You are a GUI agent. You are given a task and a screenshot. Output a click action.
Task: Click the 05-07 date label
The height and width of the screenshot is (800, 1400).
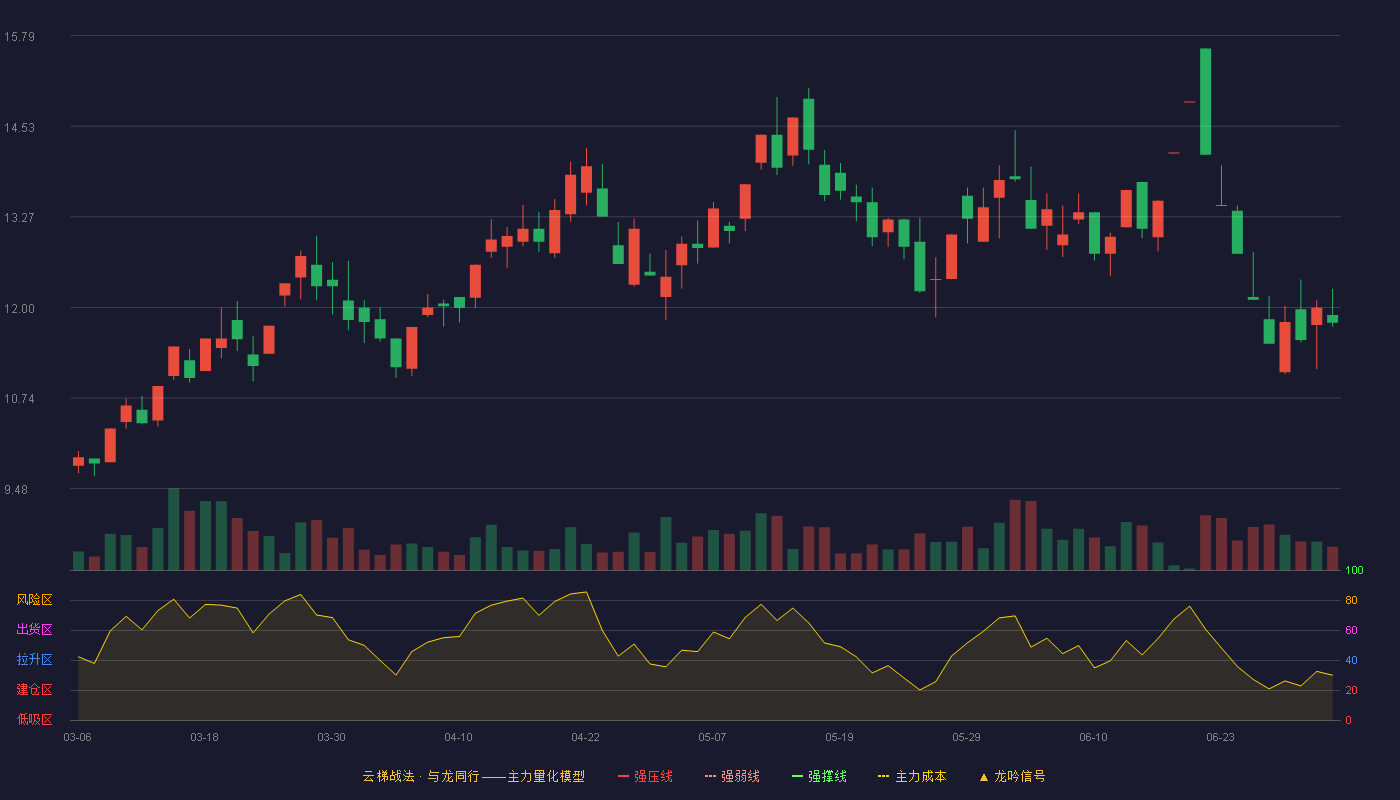tap(712, 737)
